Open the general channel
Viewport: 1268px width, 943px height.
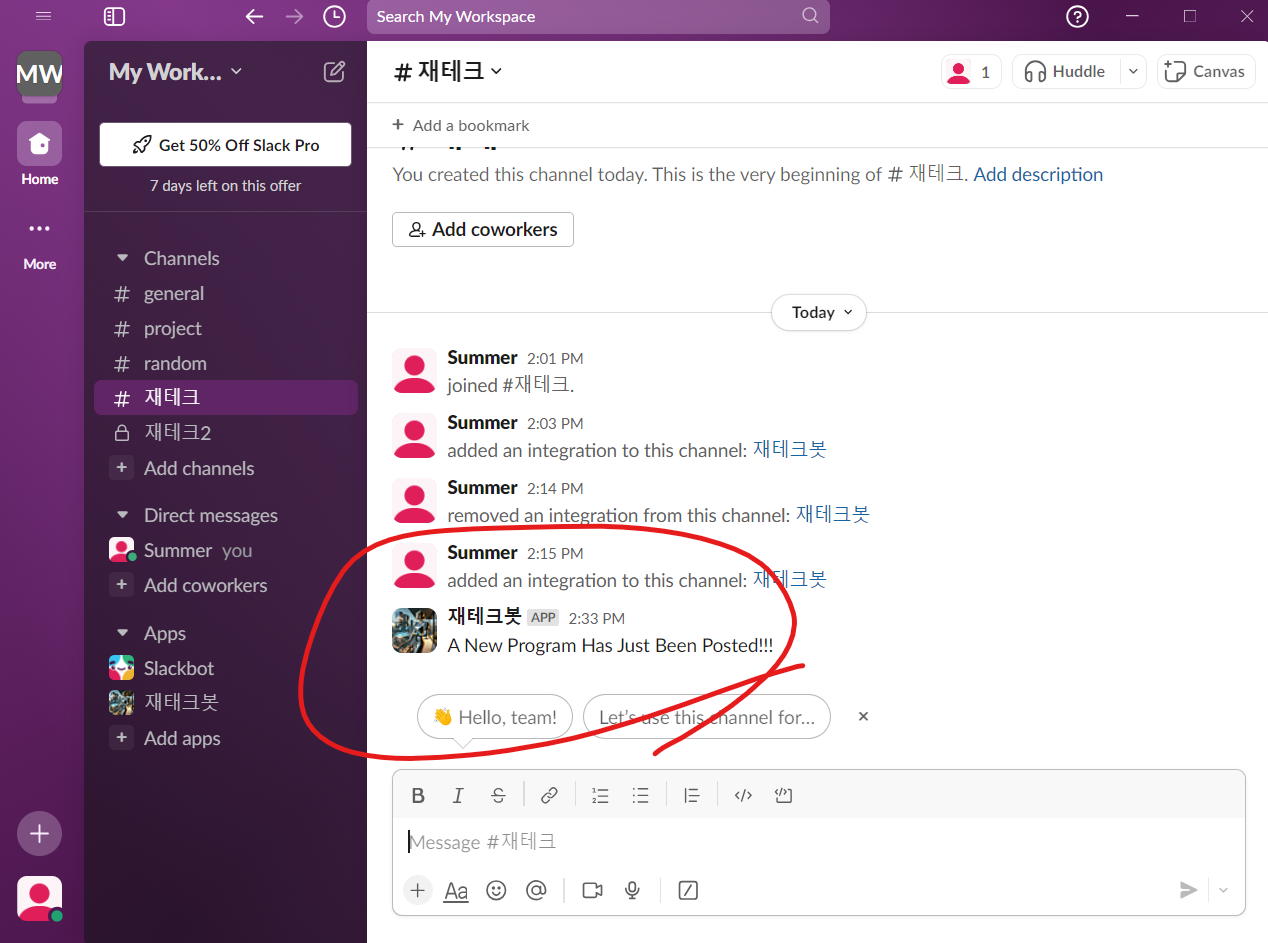pos(226,293)
